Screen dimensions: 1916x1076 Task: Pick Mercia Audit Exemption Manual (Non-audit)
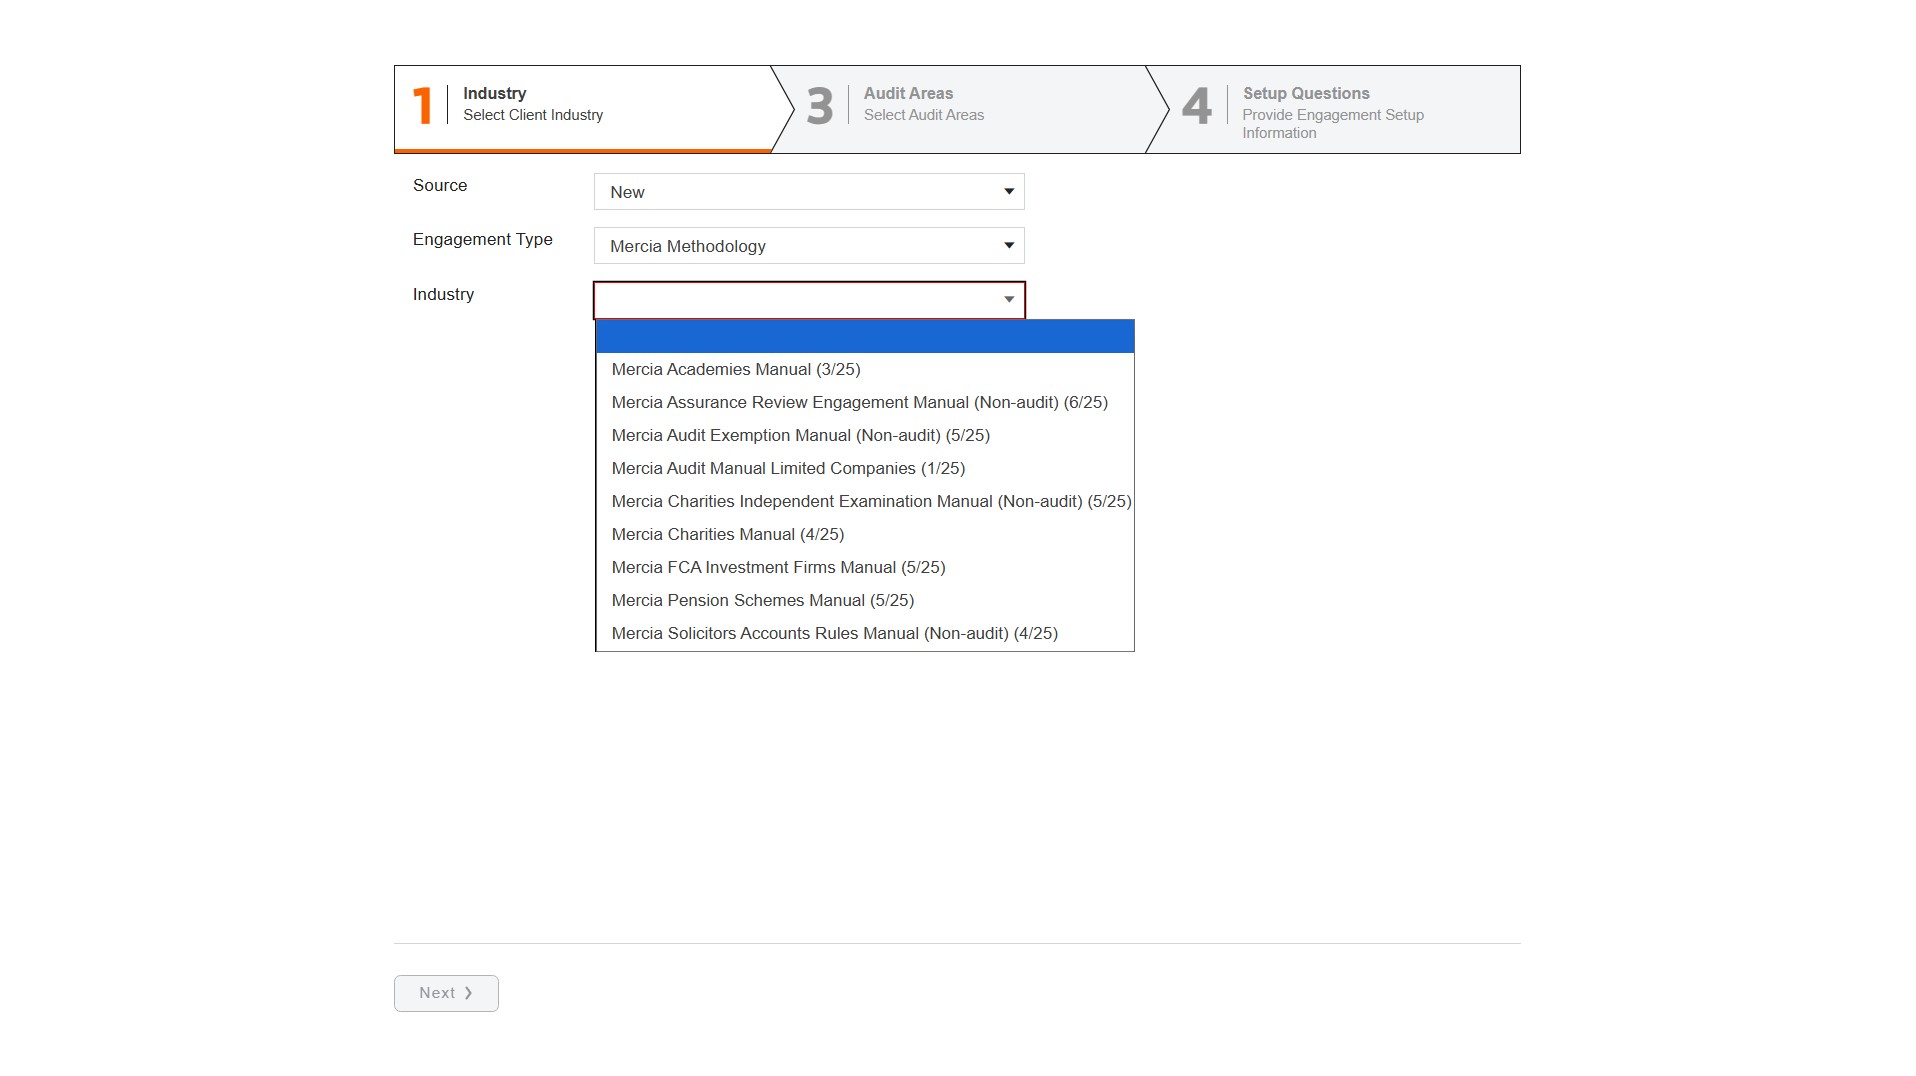[x=800, y=436]
